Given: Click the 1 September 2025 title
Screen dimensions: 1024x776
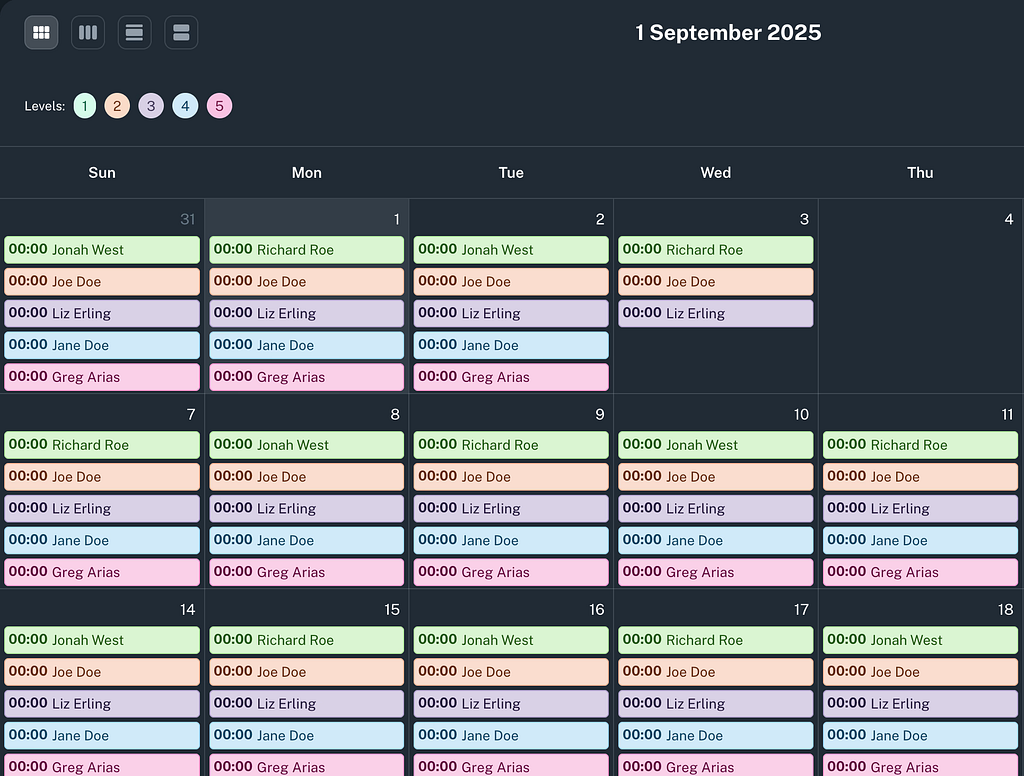Looking at the screenshot, I should pos(728,33).
